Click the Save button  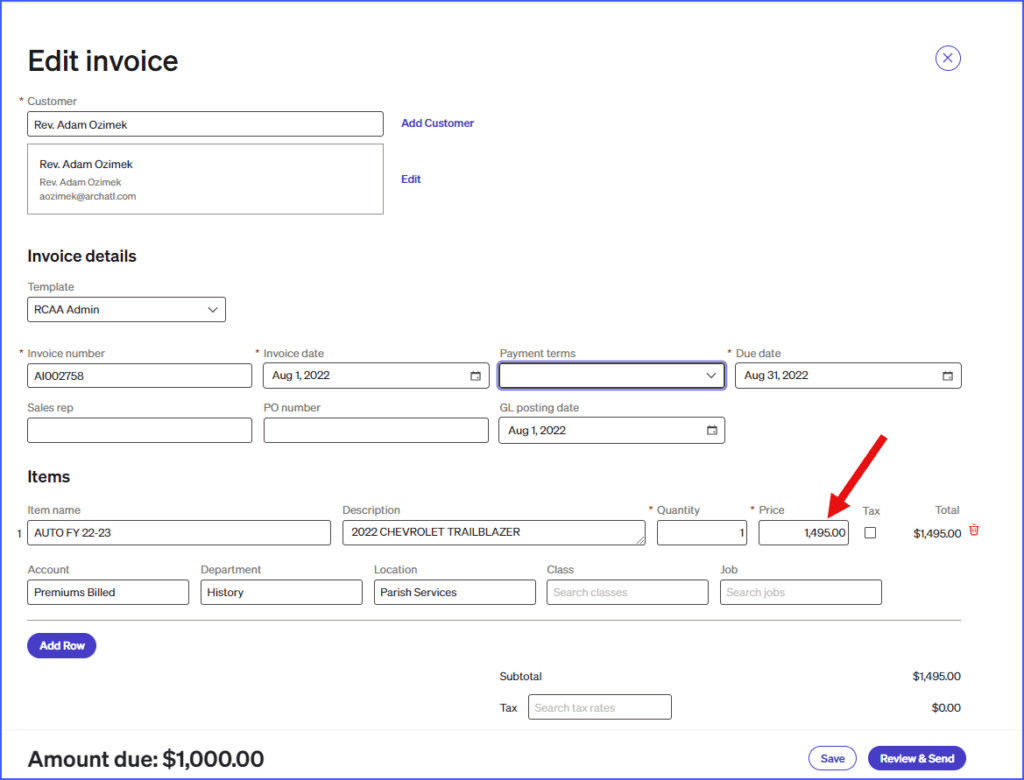pos(832,759)
